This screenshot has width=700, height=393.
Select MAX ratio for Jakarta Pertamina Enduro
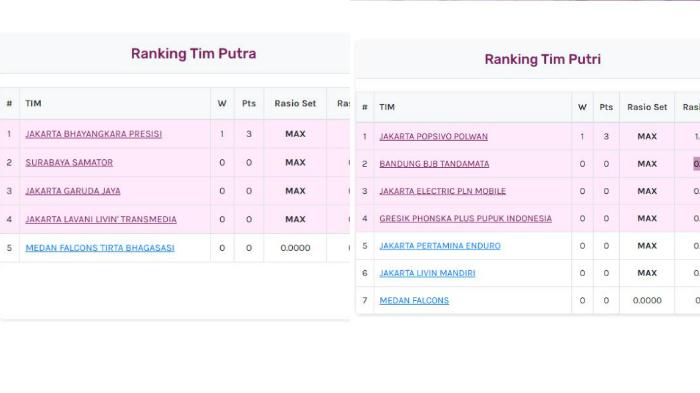pyautogui.click(x=647, y=246)
